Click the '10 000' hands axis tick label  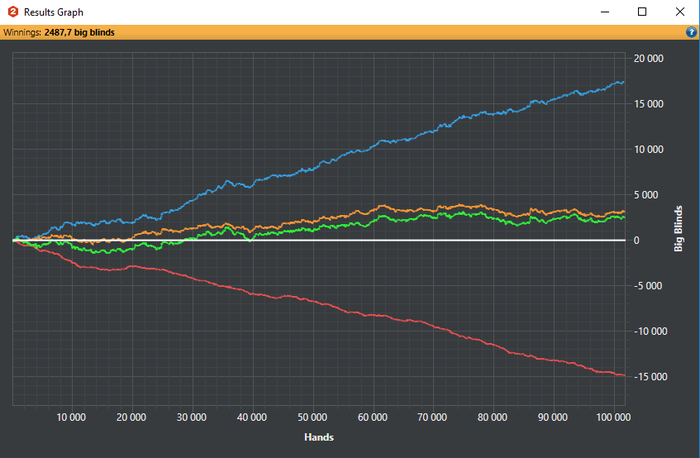pyautogui.click(x=71, y=417)
